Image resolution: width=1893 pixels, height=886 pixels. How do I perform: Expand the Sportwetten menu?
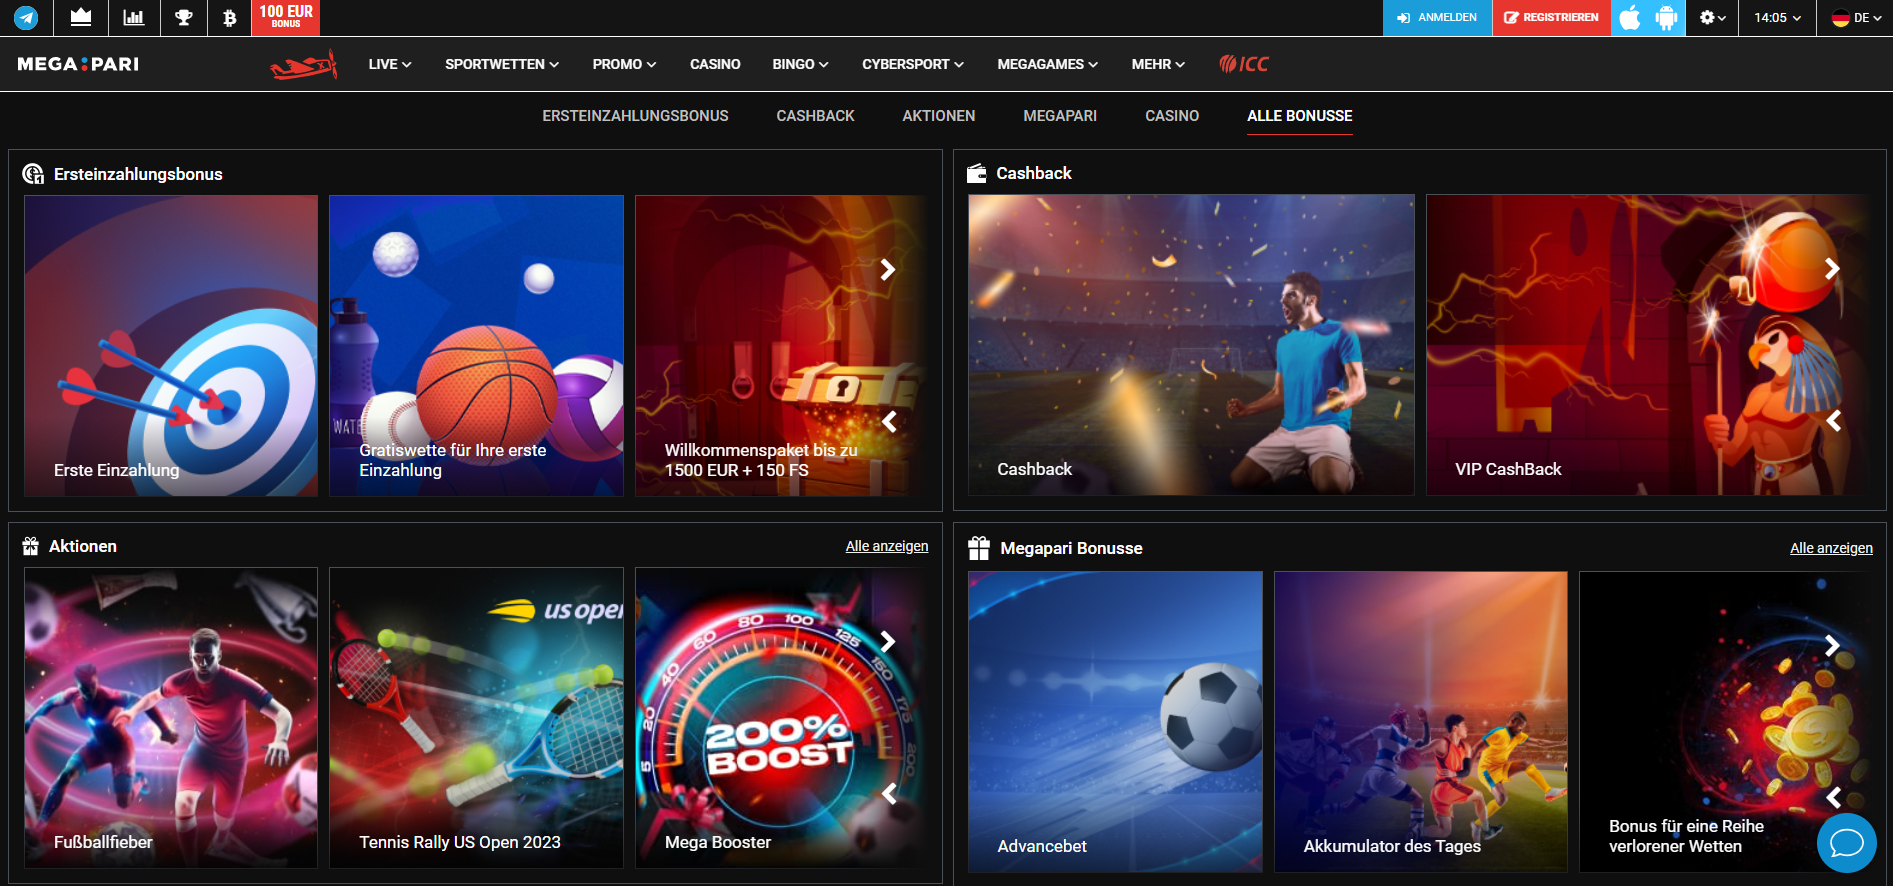click(501, 64)
